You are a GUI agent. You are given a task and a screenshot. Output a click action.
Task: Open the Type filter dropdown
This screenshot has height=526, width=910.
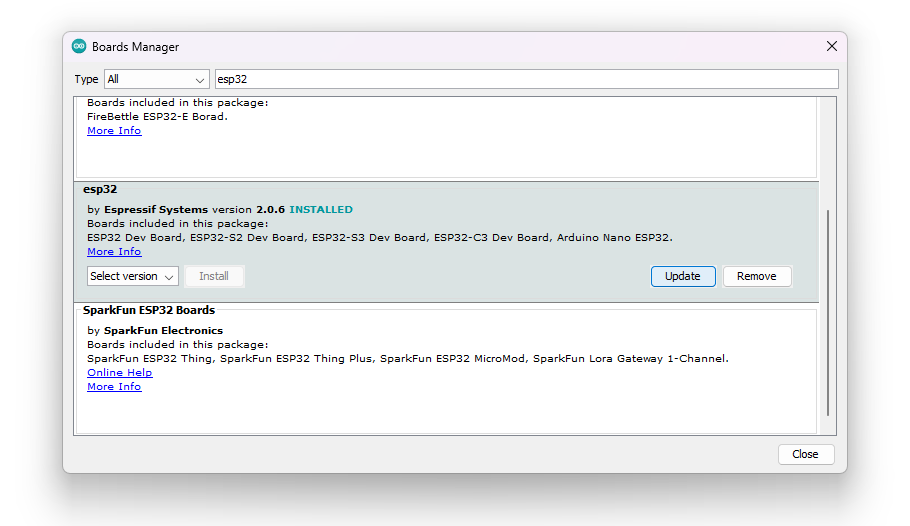(157, 79)
